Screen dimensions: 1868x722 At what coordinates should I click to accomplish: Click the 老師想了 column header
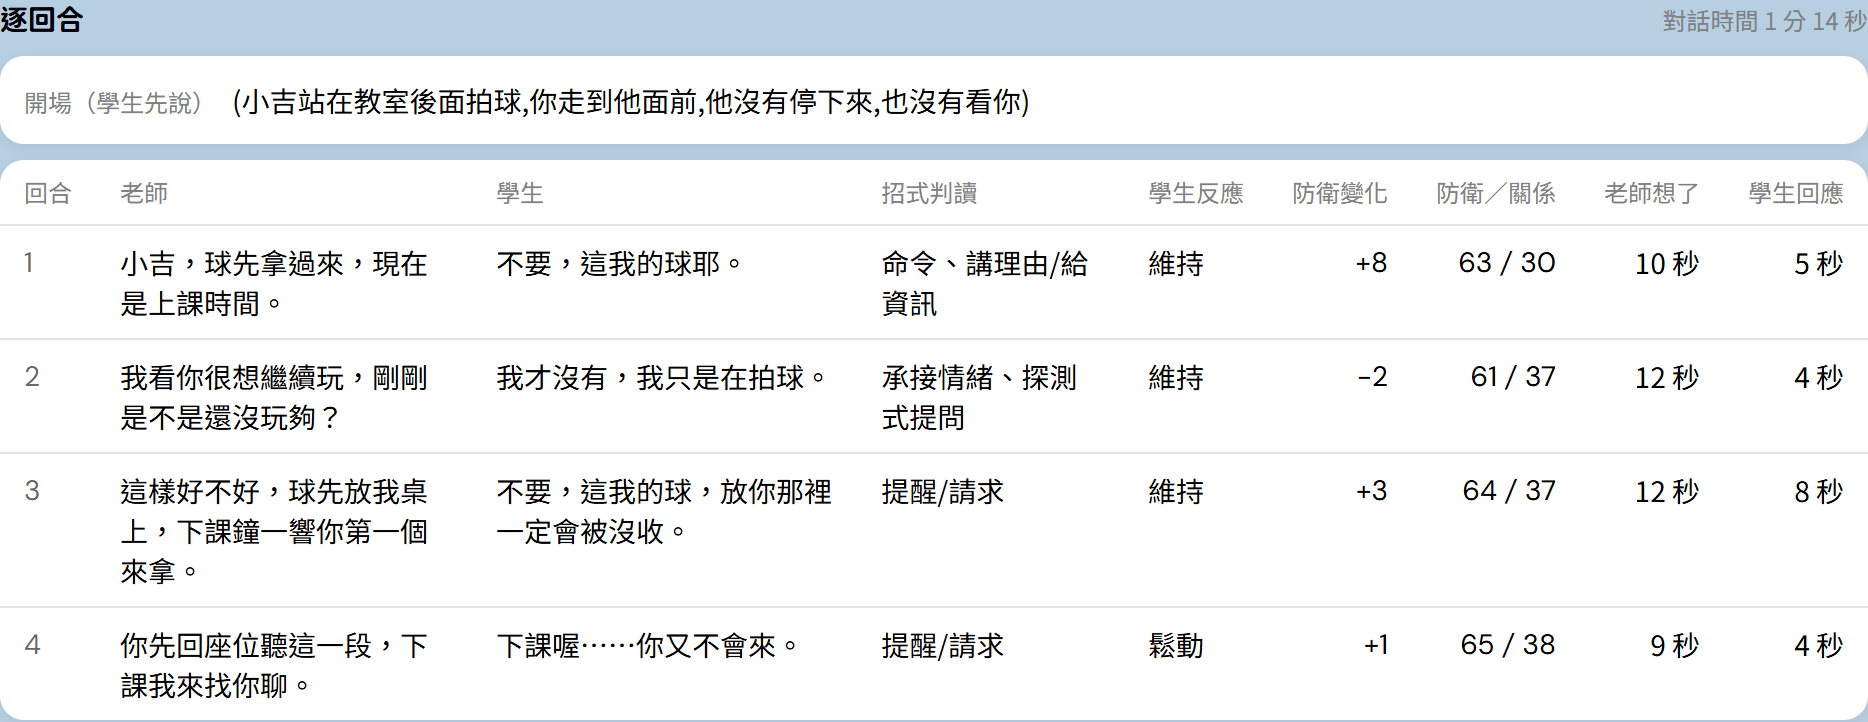(1652, 193)
